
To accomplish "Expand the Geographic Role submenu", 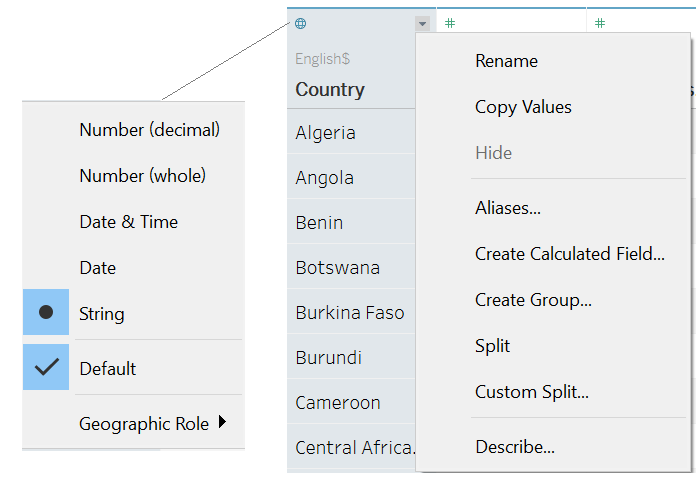I will point(152,424).
